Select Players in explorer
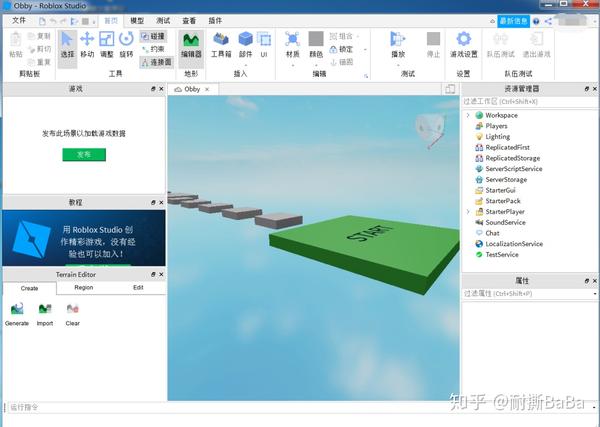Image resolution: width=600 pixels, height=427 pixels. [x=496, y=126]
